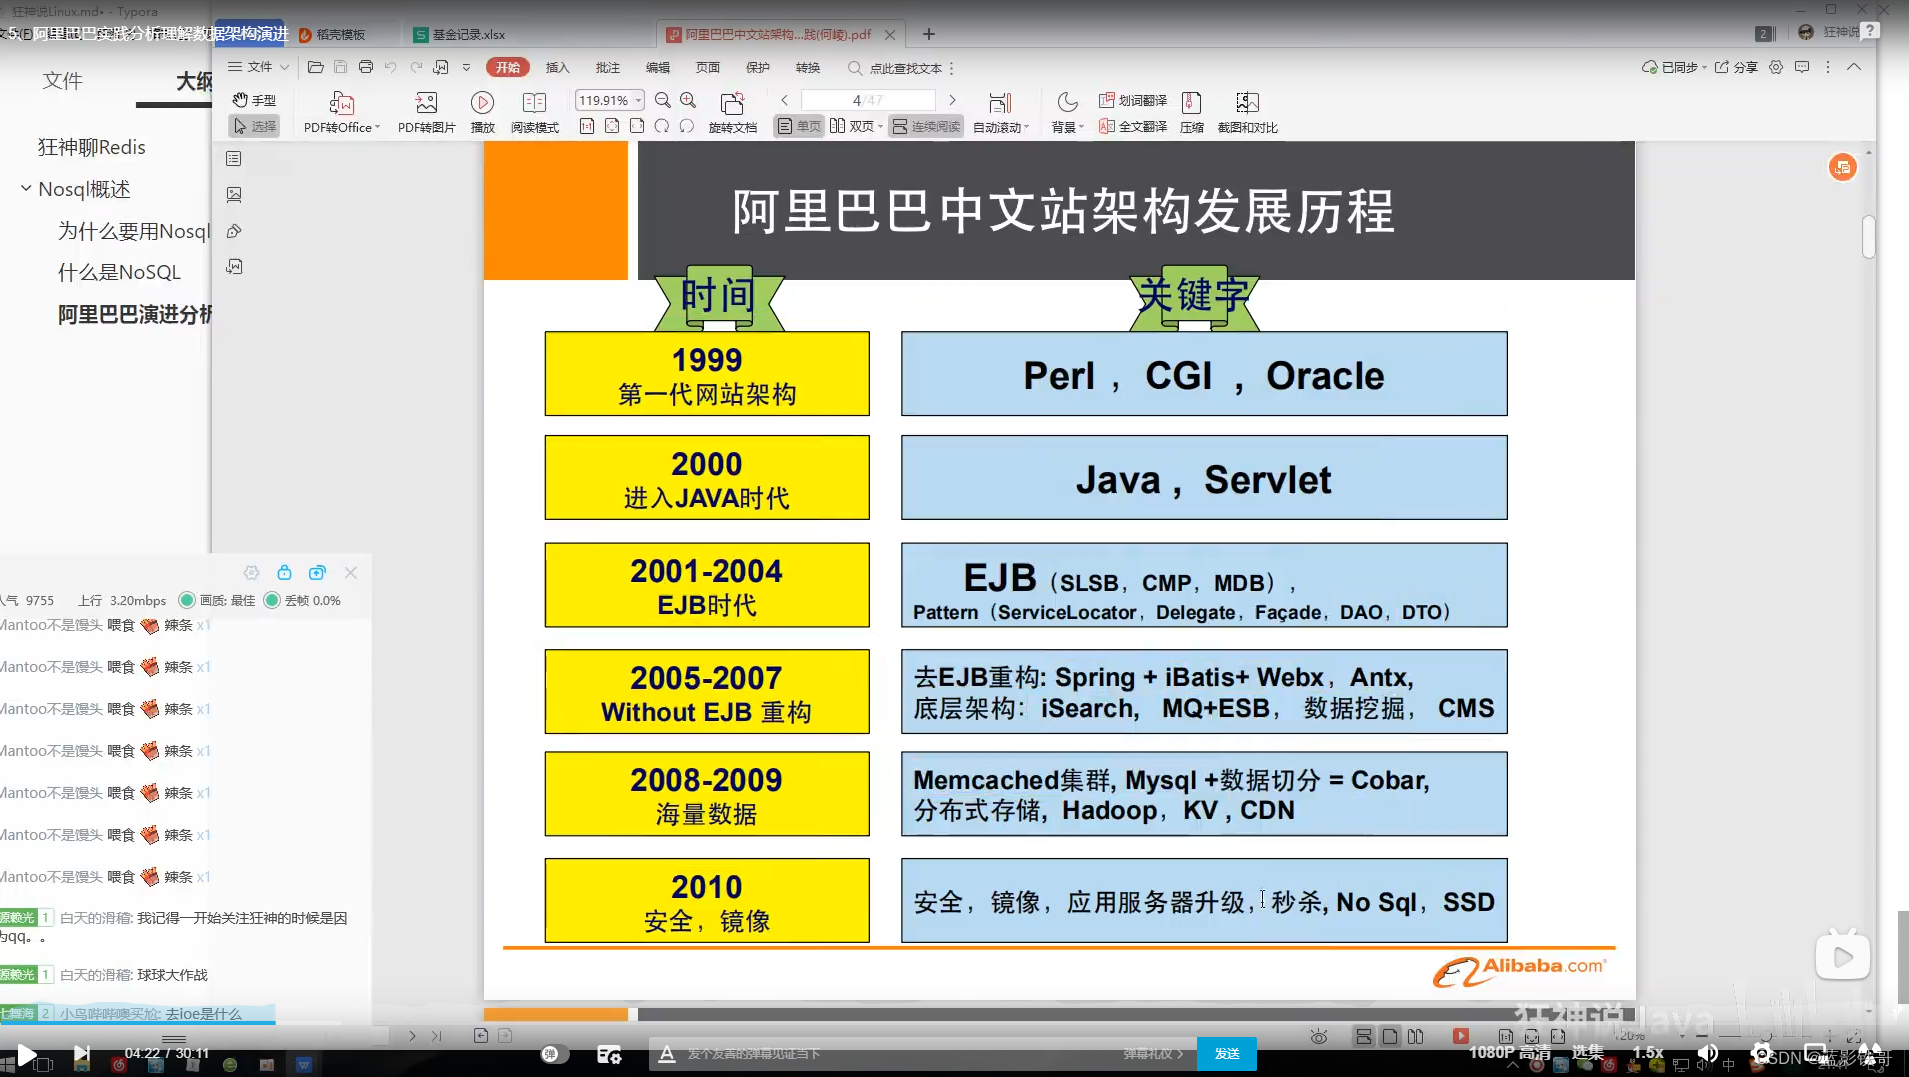The image size is (1909, 1077).
Task: Toggle 连续阅读 continuous reading
Action: point(926,126)
